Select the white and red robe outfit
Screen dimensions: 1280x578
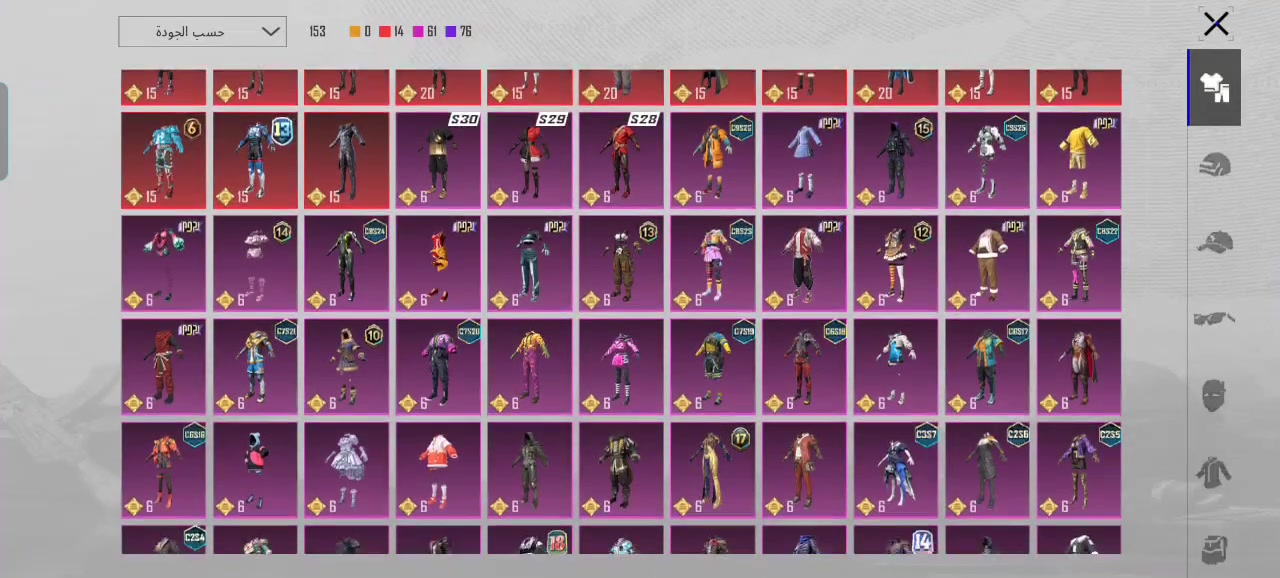pos(804,263)
